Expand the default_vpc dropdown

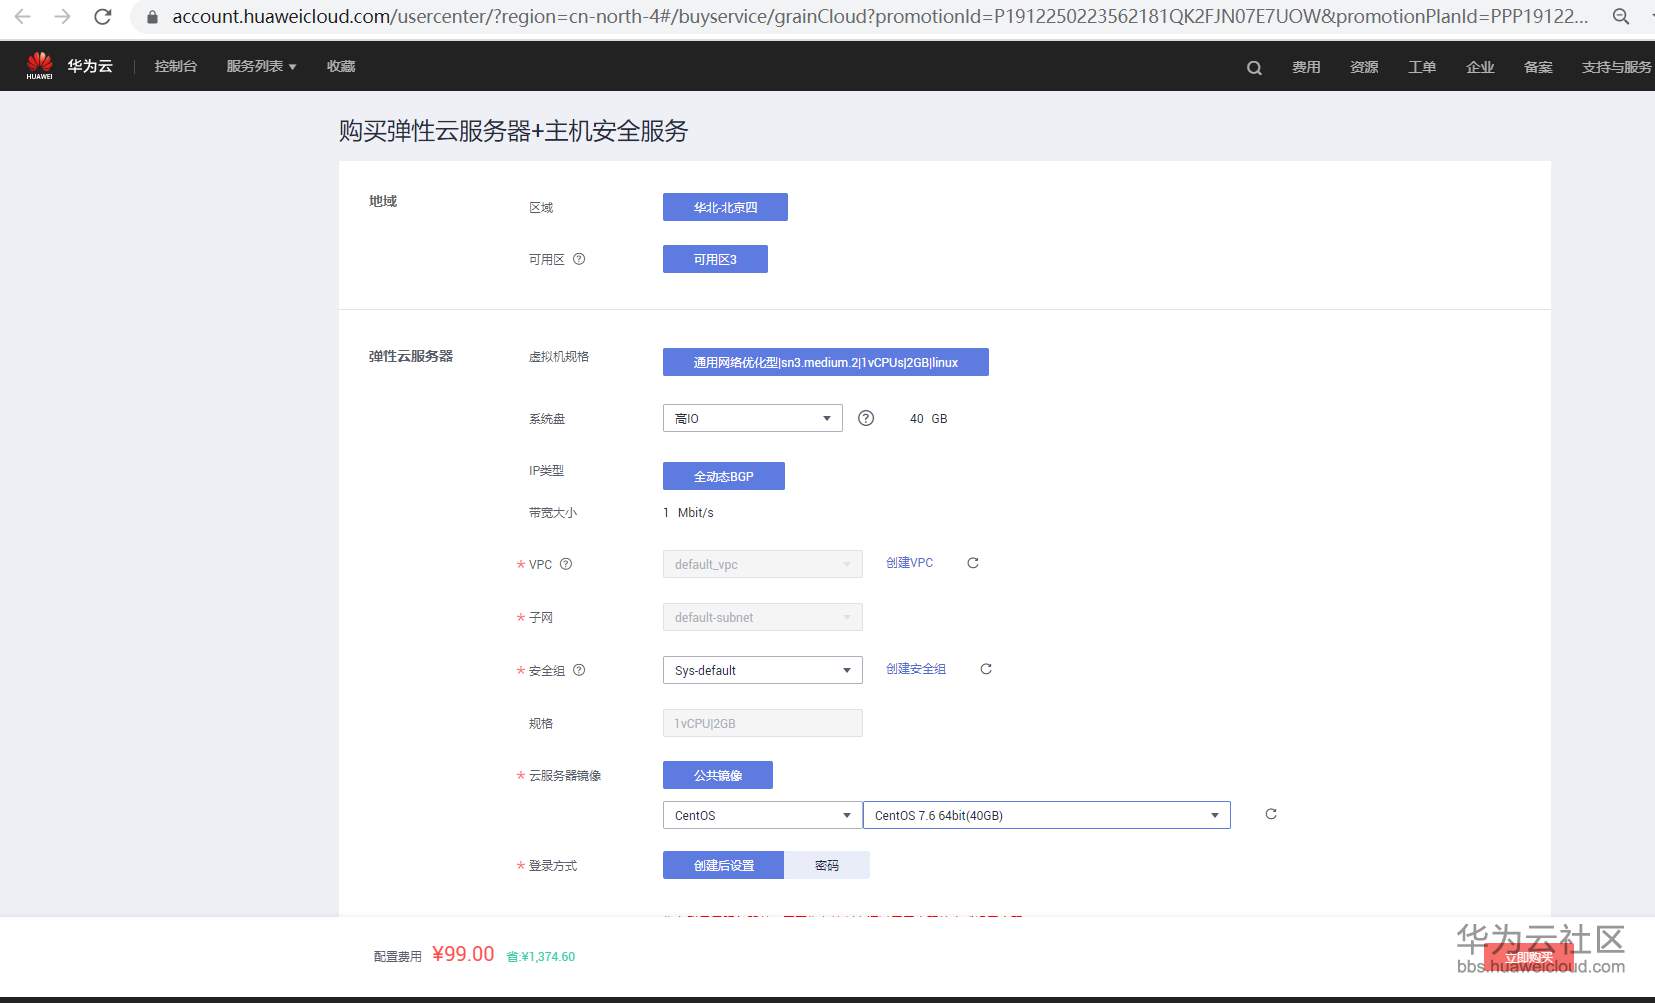[x=763, y=564]
